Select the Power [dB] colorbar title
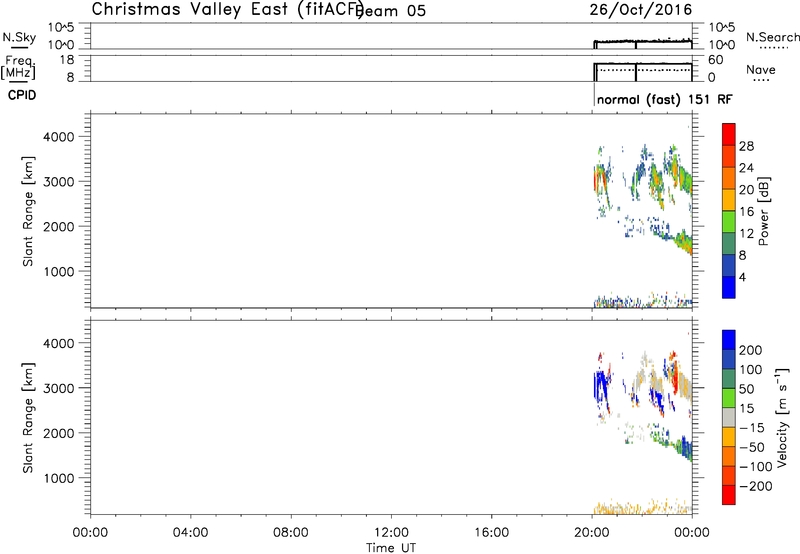The image size is (800, 554). [764, 211]
